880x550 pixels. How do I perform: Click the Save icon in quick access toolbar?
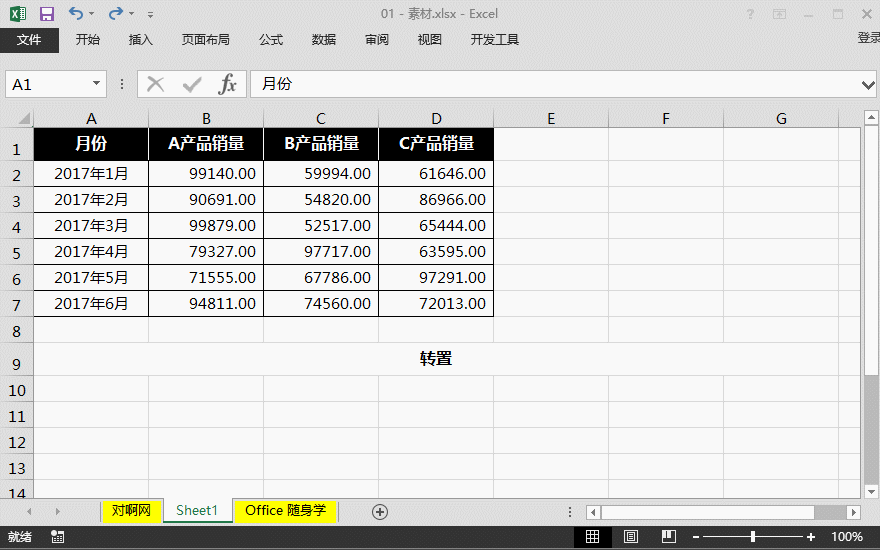point(46,14)
